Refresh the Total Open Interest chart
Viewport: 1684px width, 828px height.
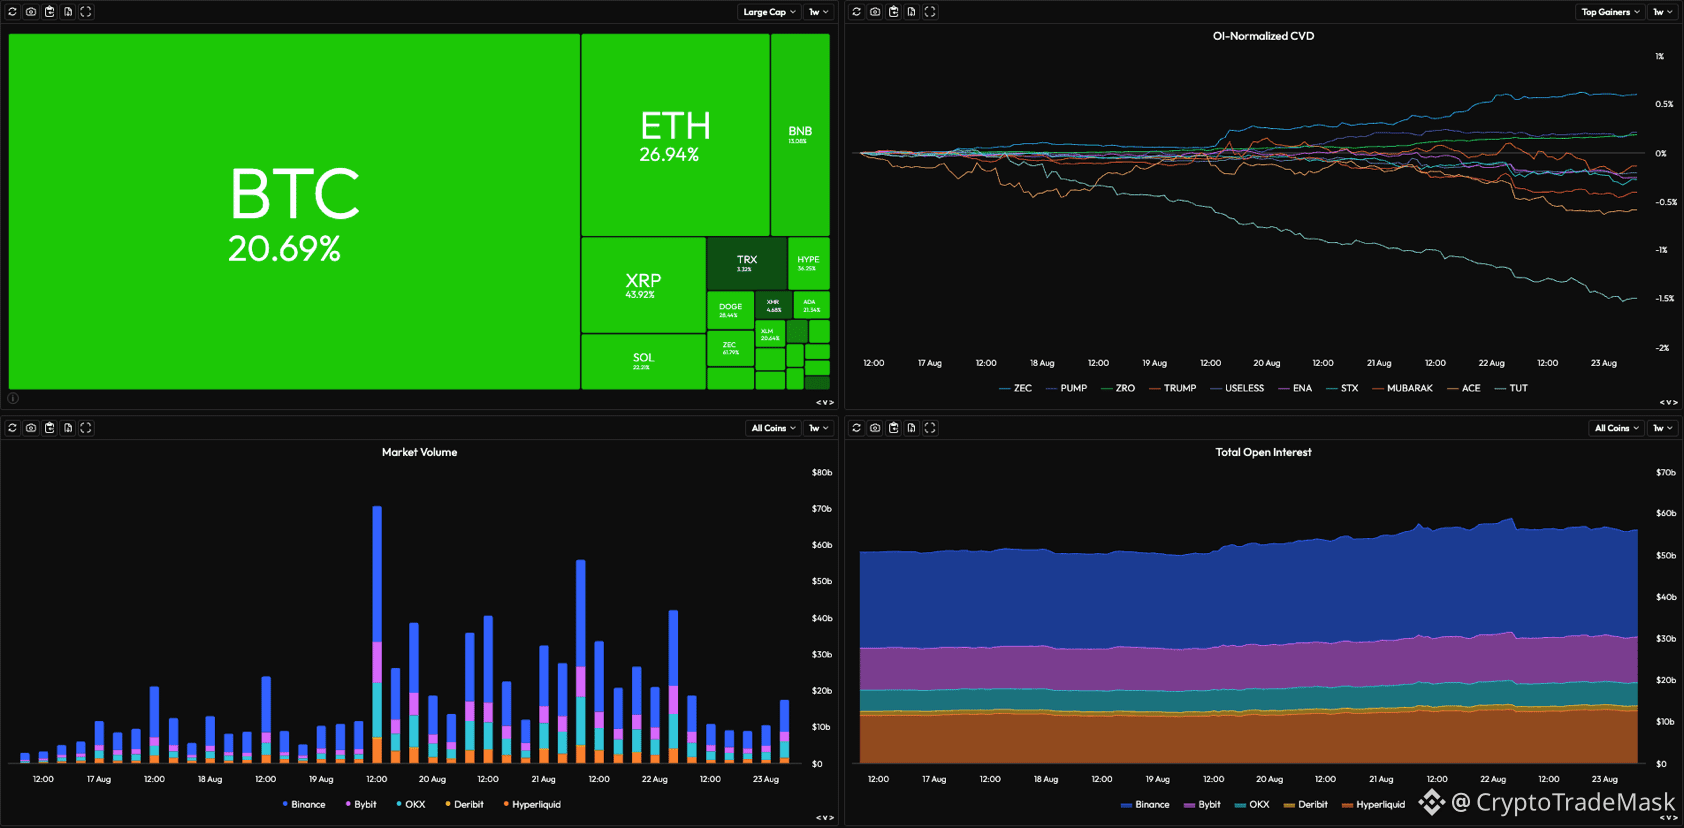[857, 428]
